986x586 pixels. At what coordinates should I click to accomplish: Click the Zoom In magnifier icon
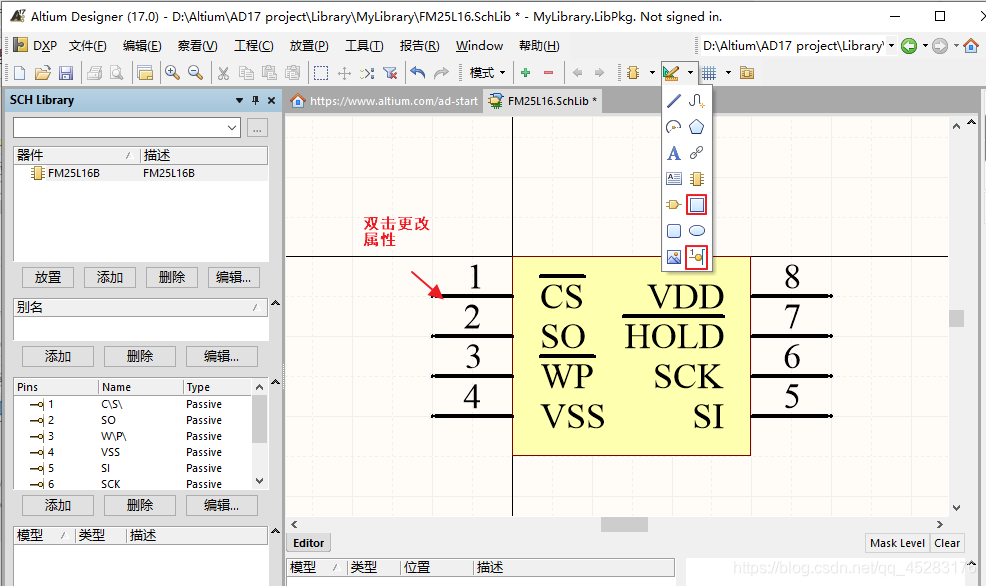tap(172, 73)
